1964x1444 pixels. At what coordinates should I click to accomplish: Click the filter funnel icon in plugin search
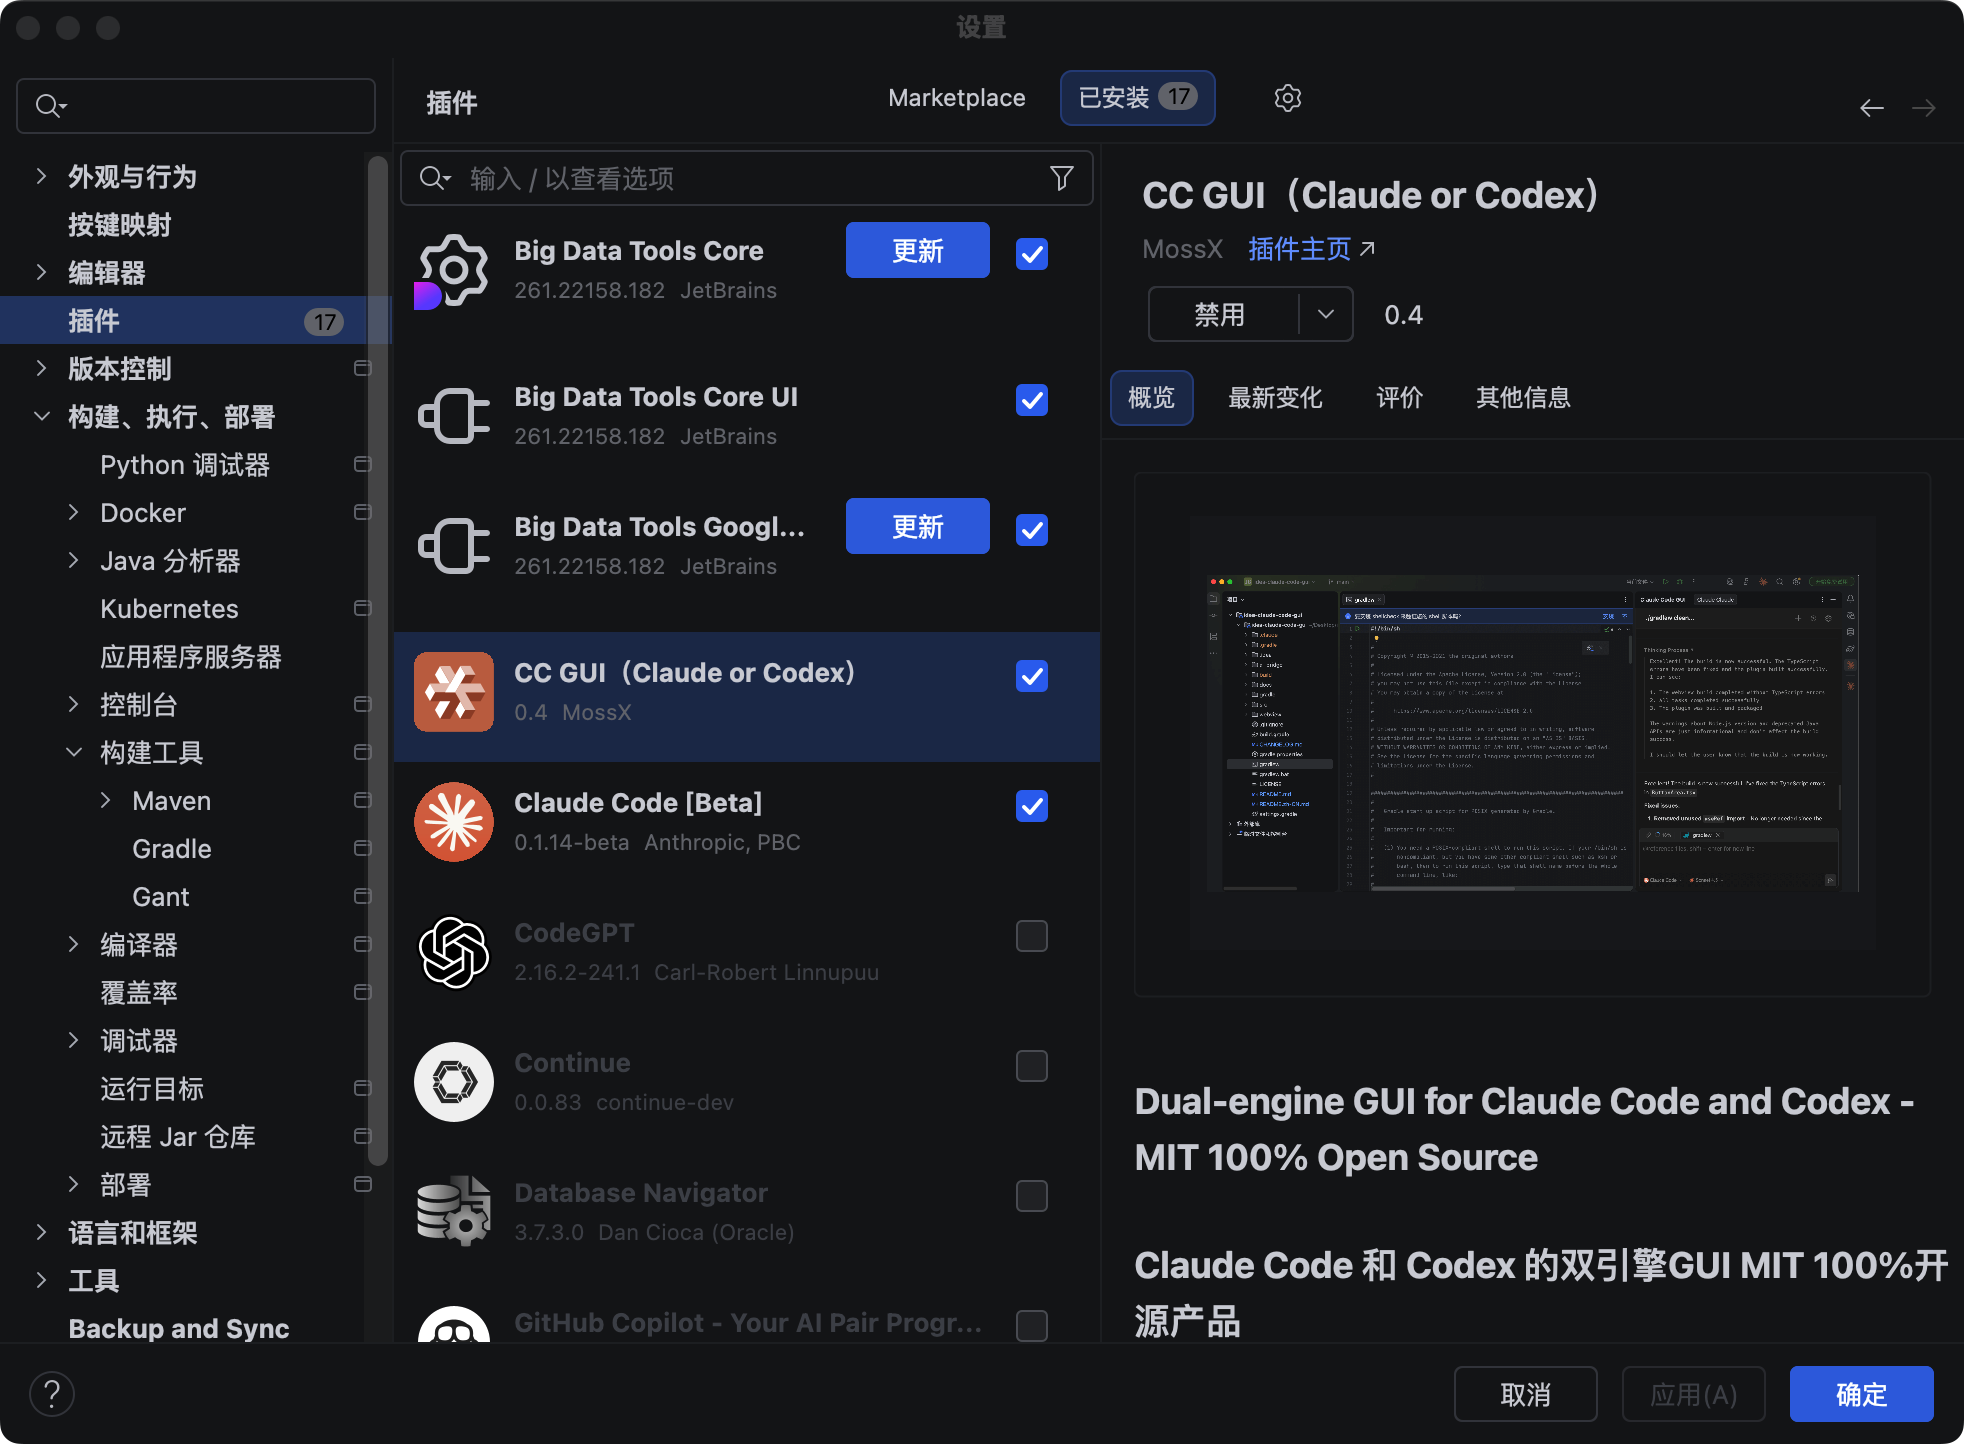pyautogui.click(x=1061, y=178)
